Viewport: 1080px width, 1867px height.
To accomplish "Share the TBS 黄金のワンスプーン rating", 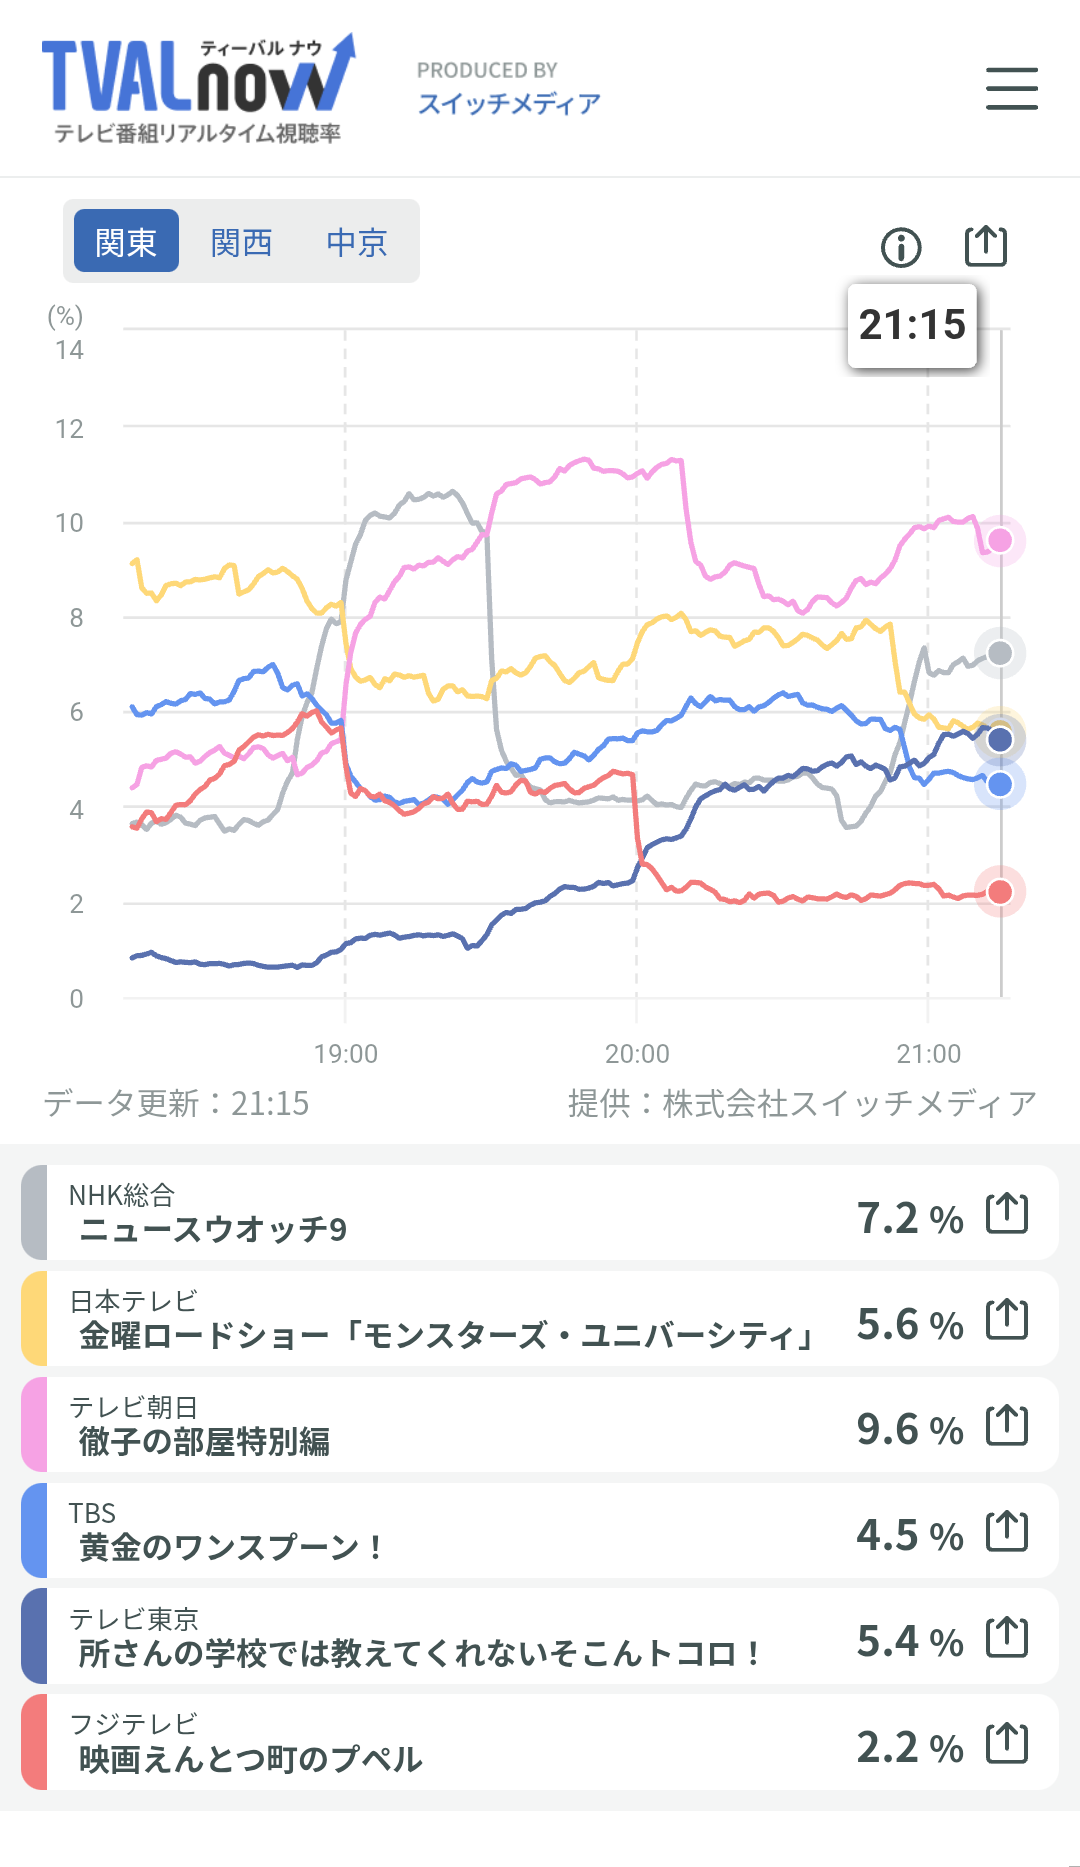I will [x=1006, y=1532].
